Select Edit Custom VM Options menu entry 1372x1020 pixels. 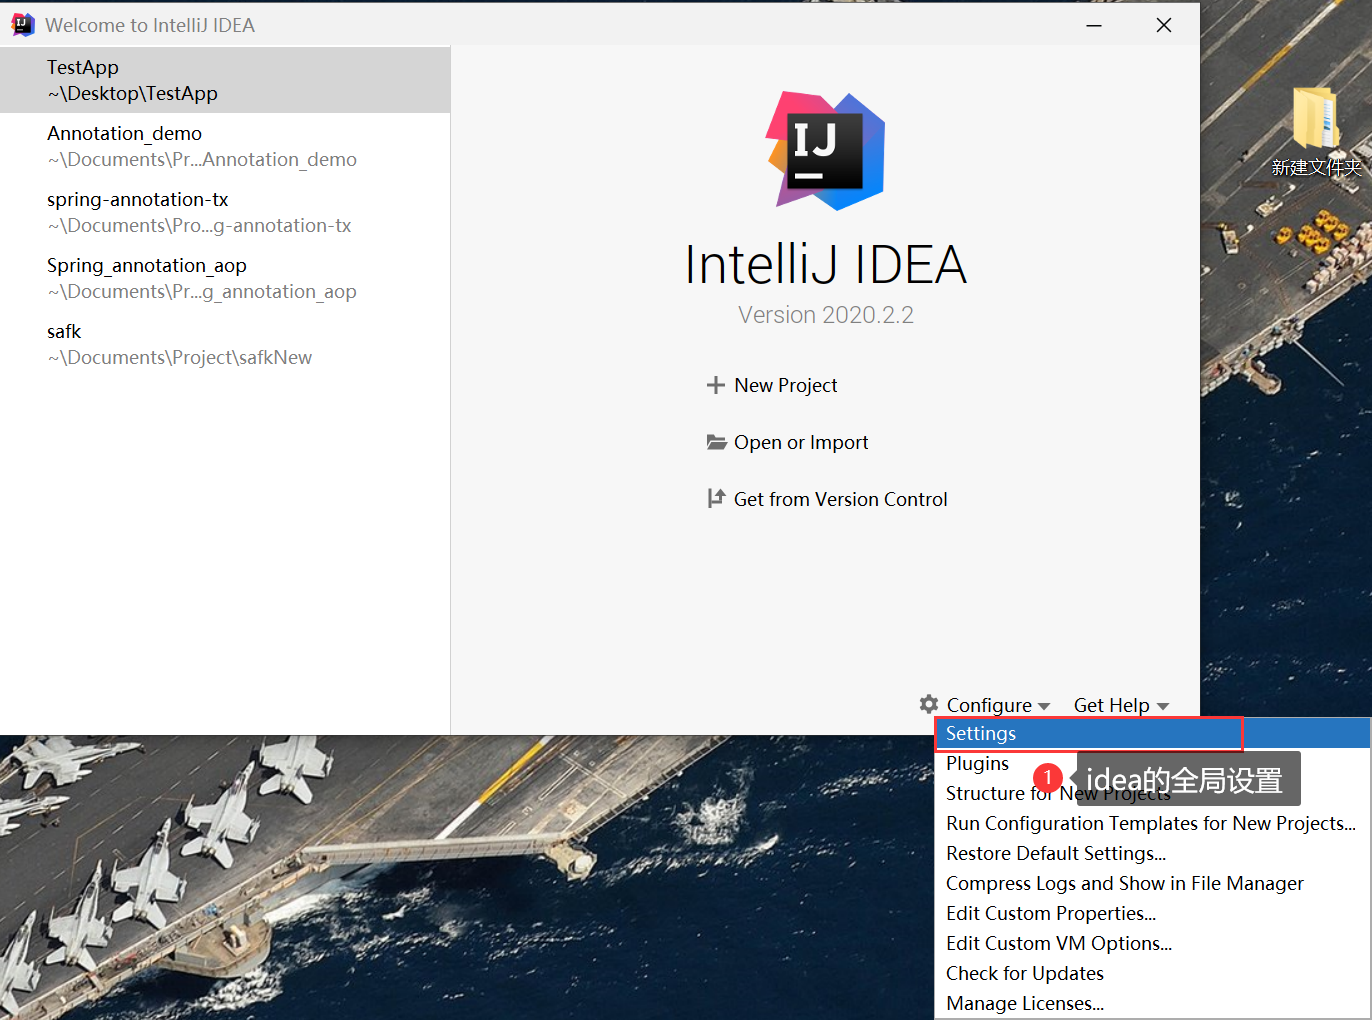tap(1152, 943)
